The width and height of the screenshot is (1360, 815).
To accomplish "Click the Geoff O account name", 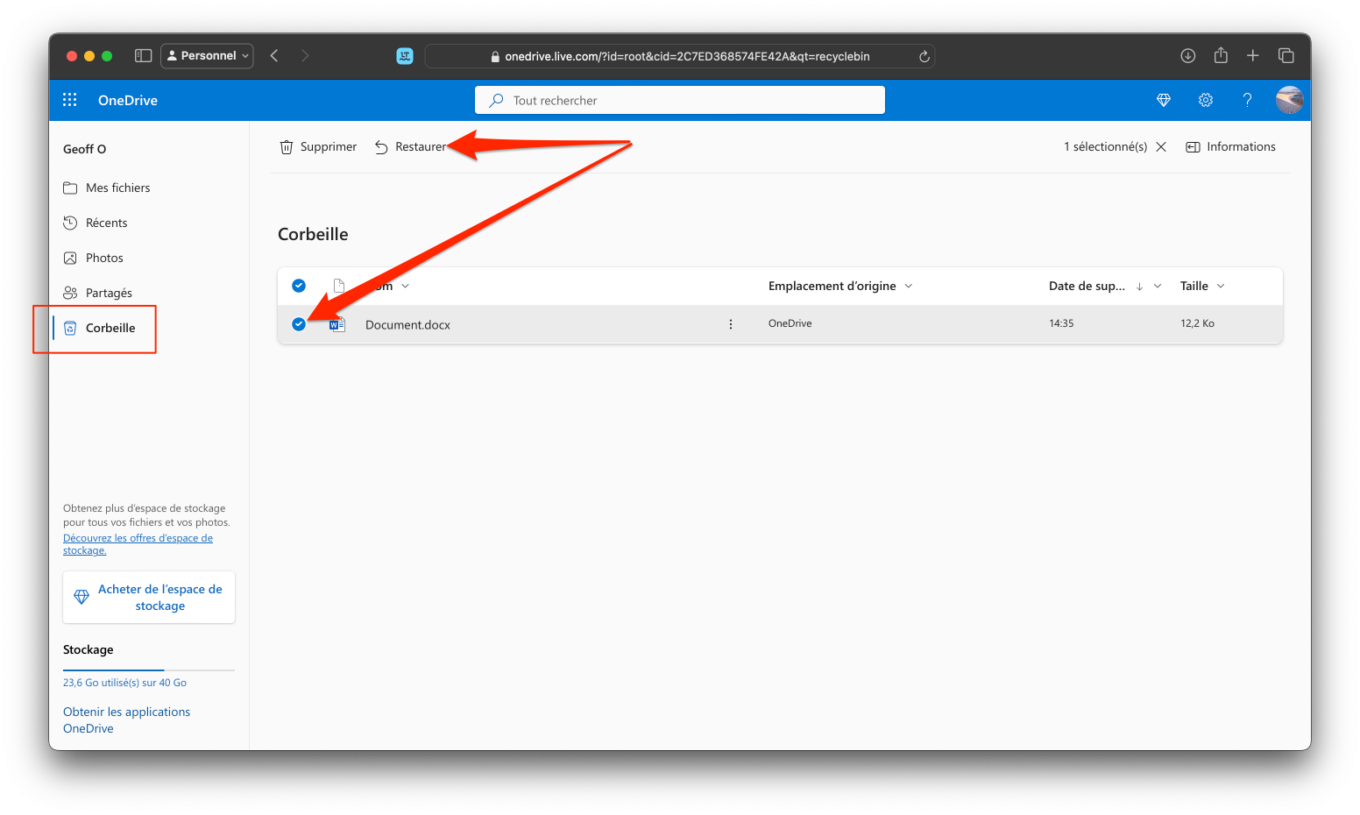I will (x=85, y=149).
